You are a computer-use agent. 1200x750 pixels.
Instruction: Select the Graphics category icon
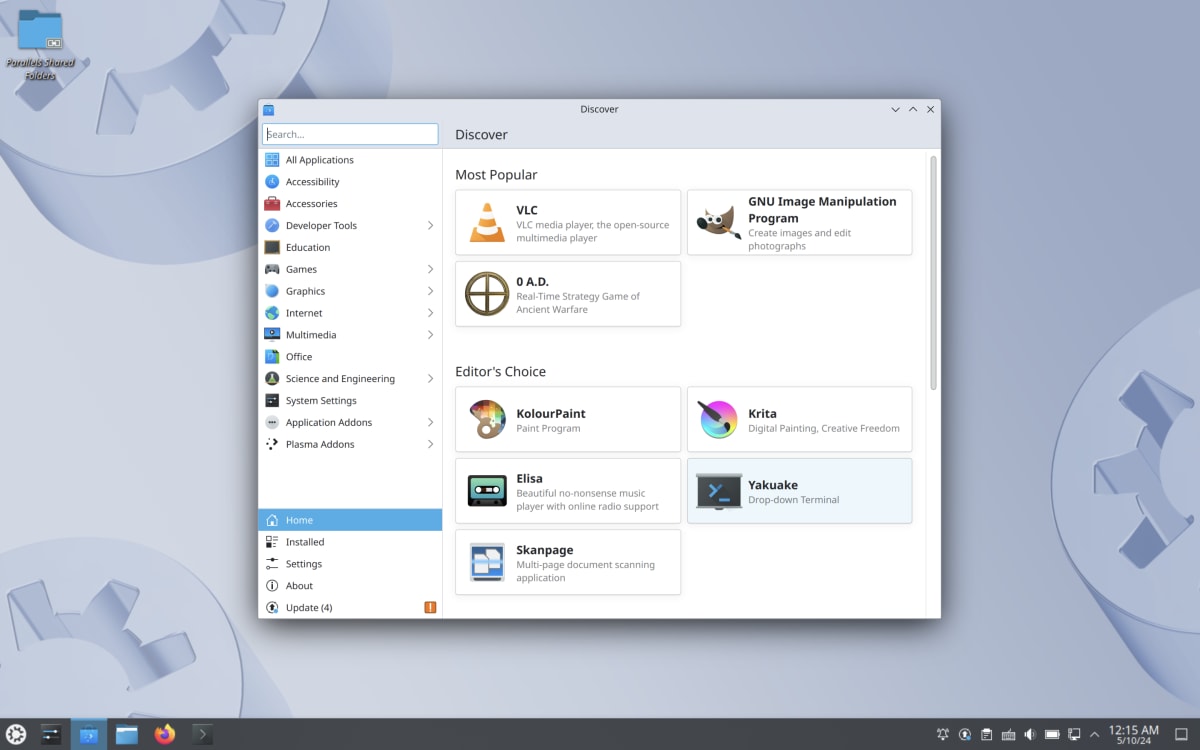[272, 291]
